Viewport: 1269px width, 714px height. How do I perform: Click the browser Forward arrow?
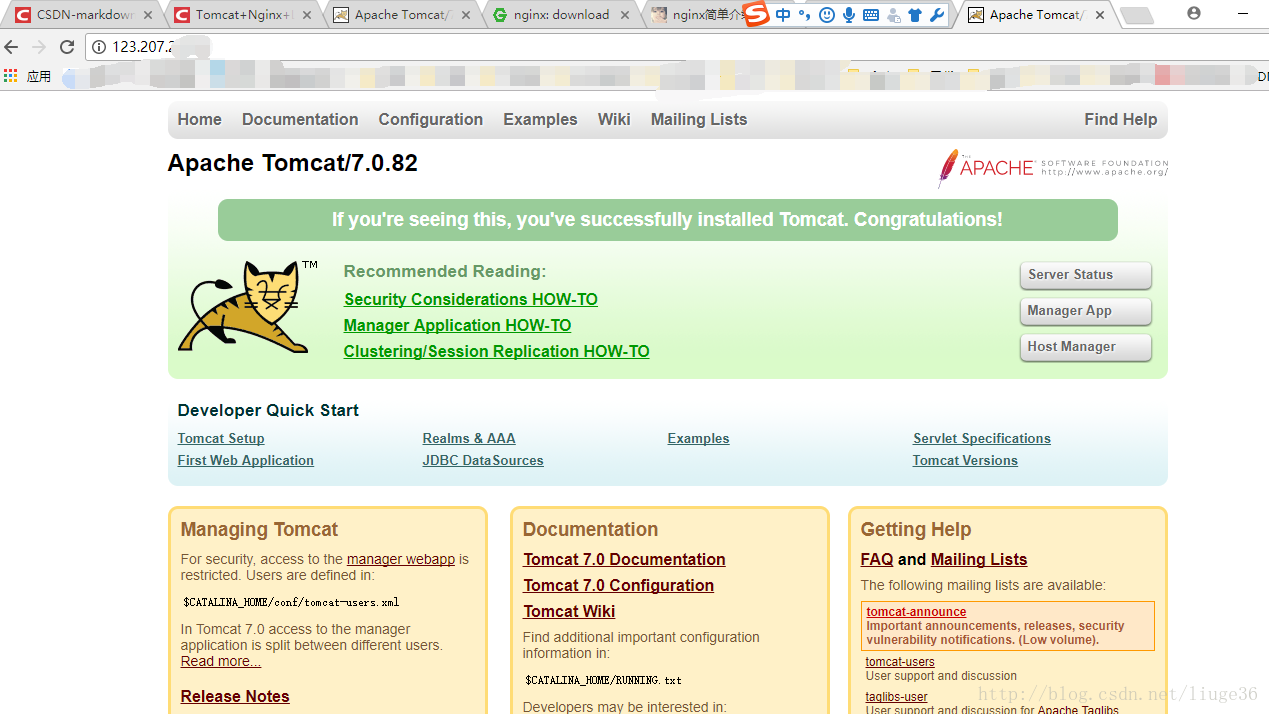39,47
